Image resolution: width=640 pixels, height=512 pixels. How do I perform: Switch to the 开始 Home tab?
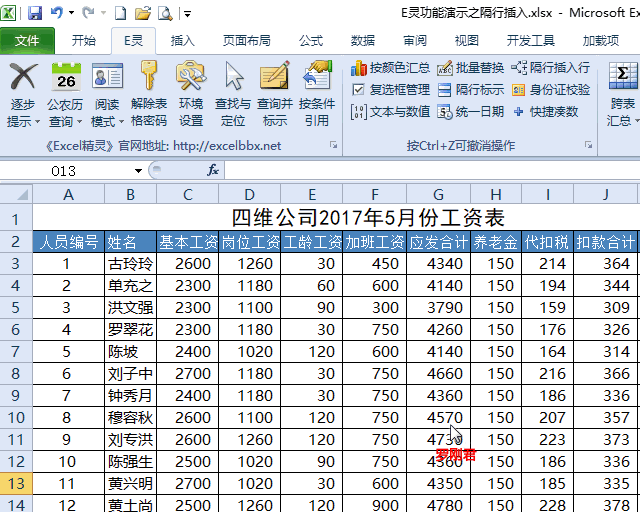(x=84, y=40)
